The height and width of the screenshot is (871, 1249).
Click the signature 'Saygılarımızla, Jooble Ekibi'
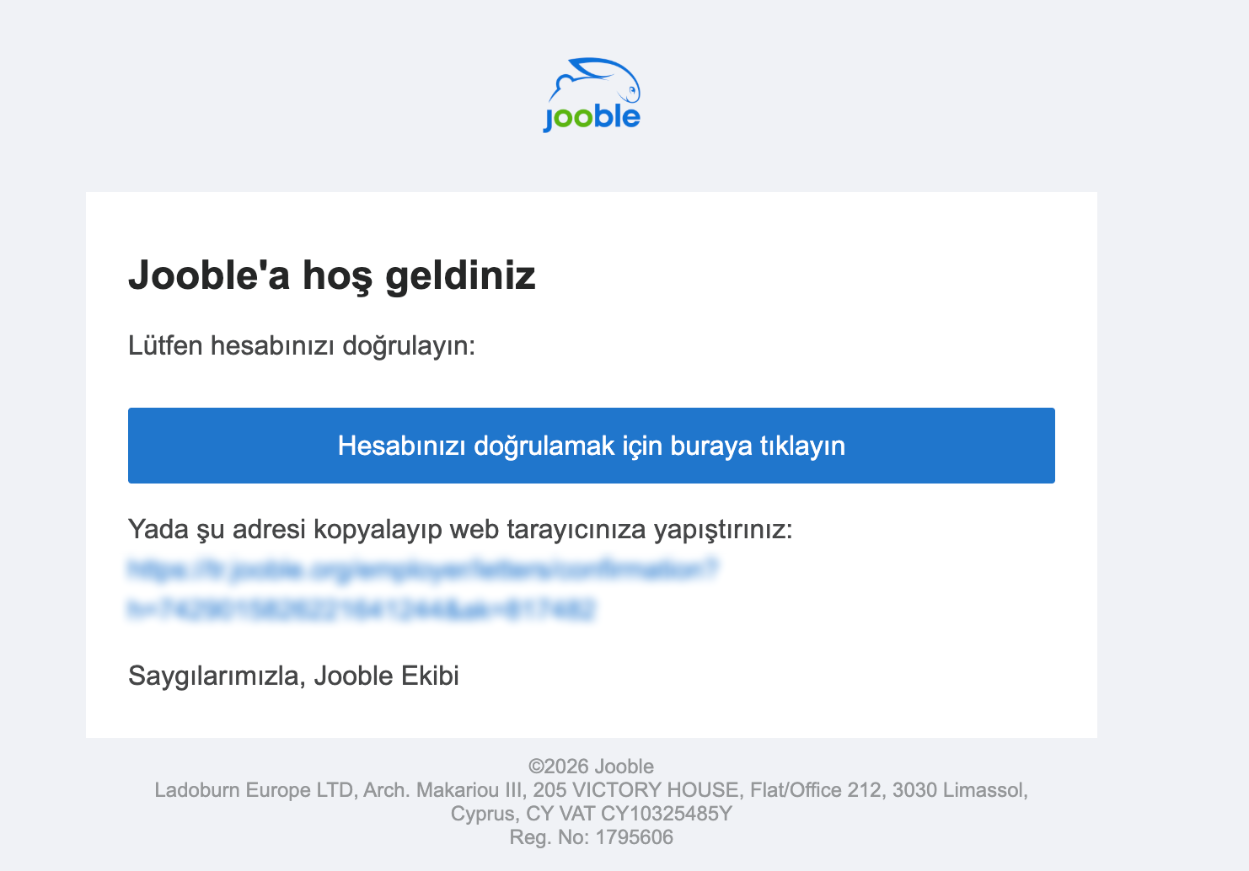pos(293,676)
